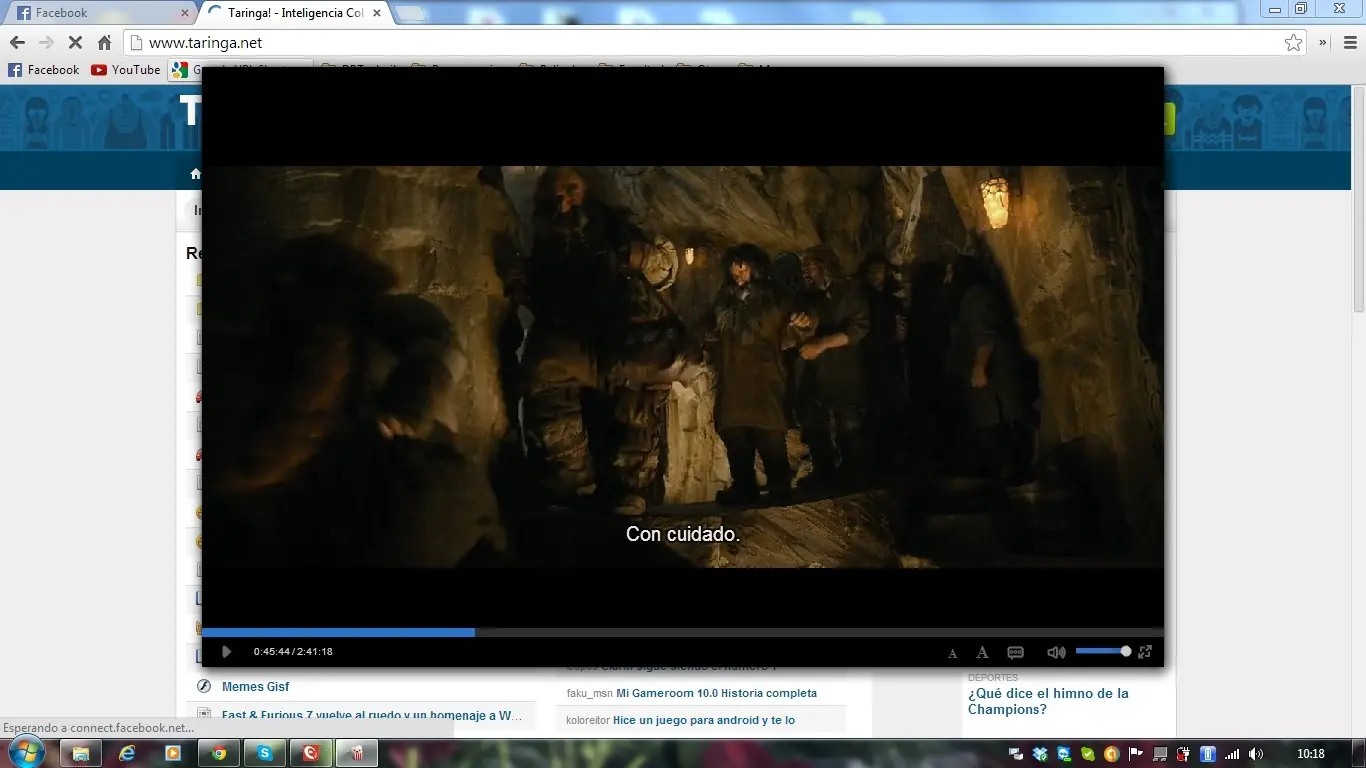Open the Action Center flag icon
Screen dimensions: 1366x768
[x=1136, y=754]
